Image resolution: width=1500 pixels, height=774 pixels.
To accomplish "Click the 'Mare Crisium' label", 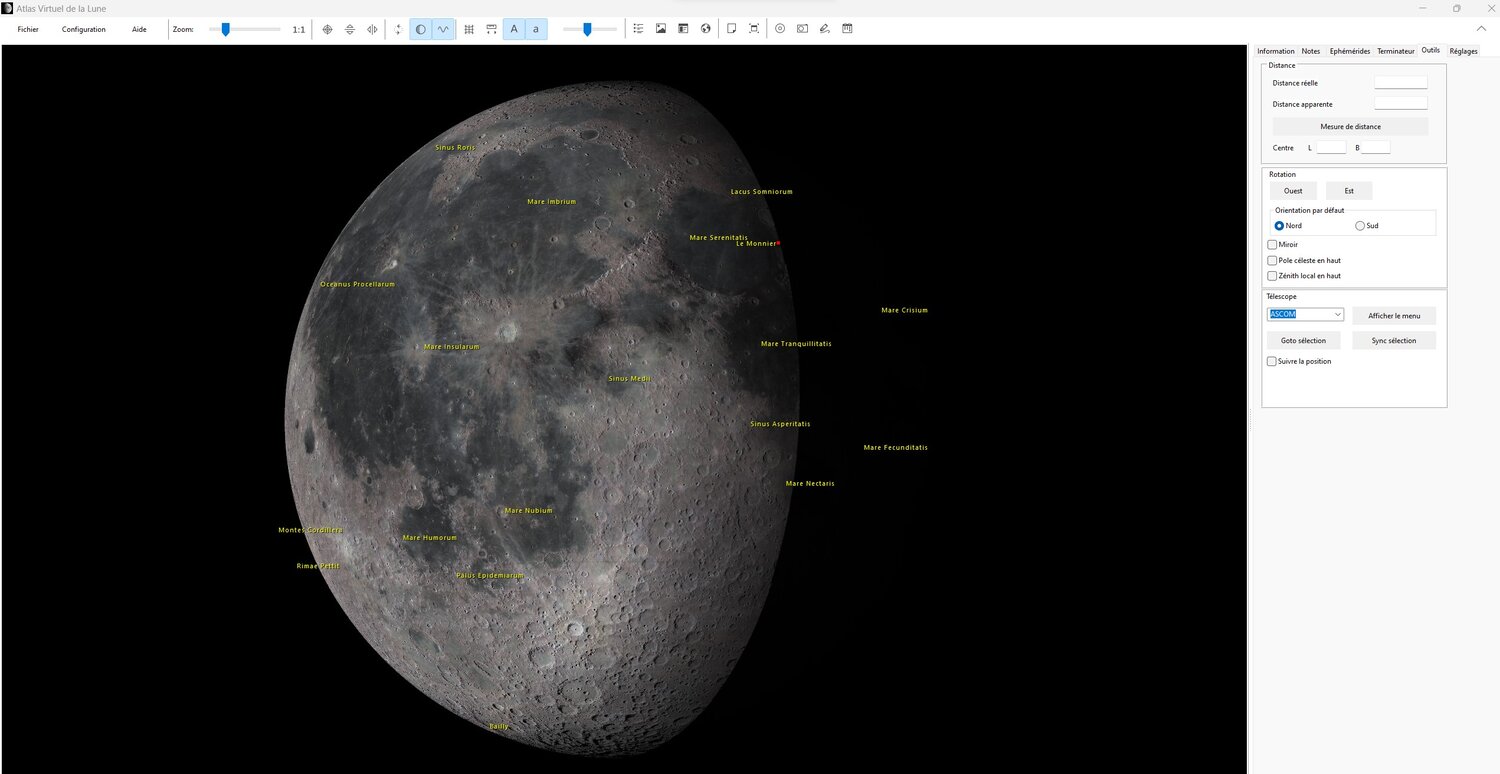I will (905, 310).
